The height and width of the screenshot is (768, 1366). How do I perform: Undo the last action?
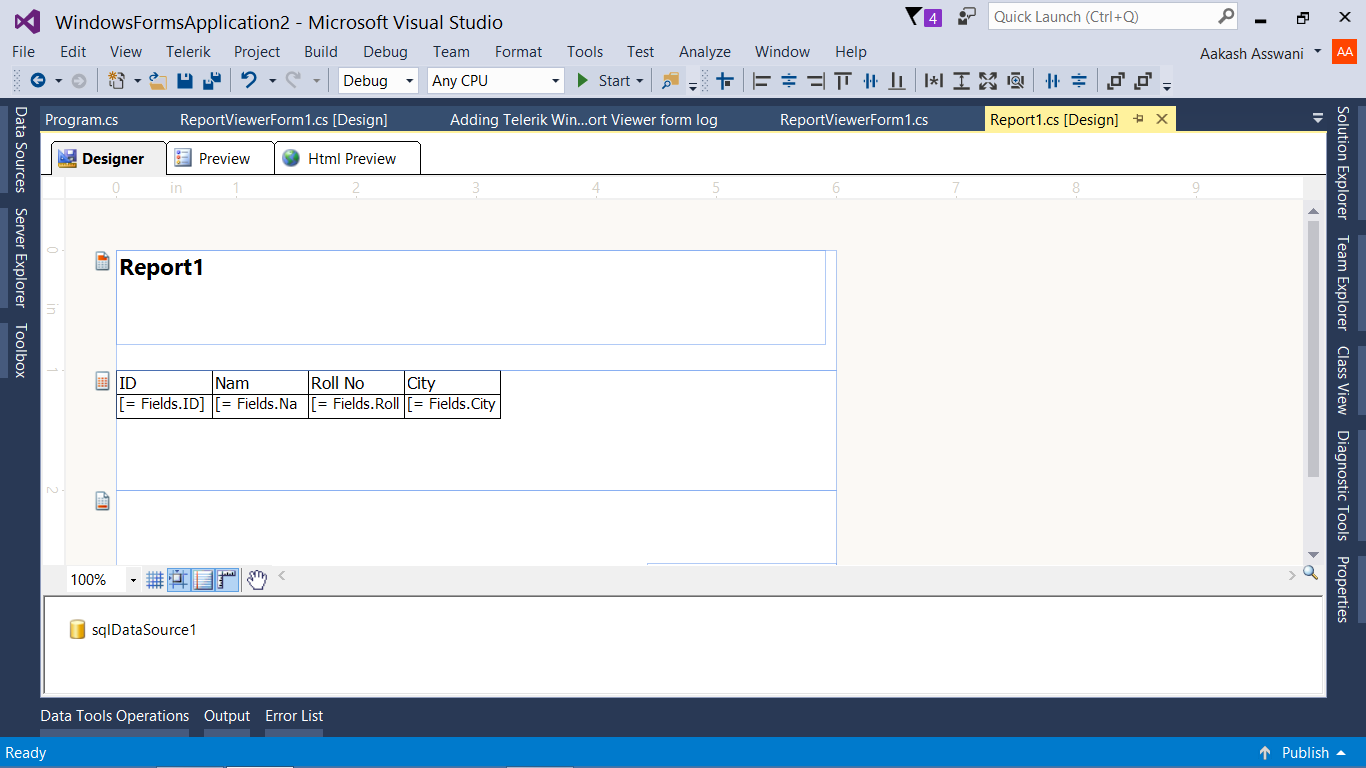249,81
